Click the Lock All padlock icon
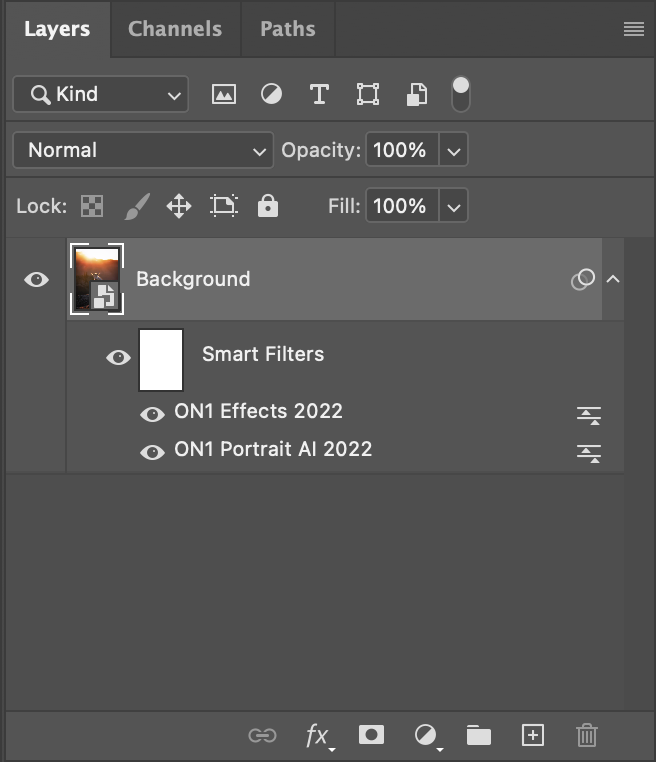The image size is (656, 762). coord(267,207)
